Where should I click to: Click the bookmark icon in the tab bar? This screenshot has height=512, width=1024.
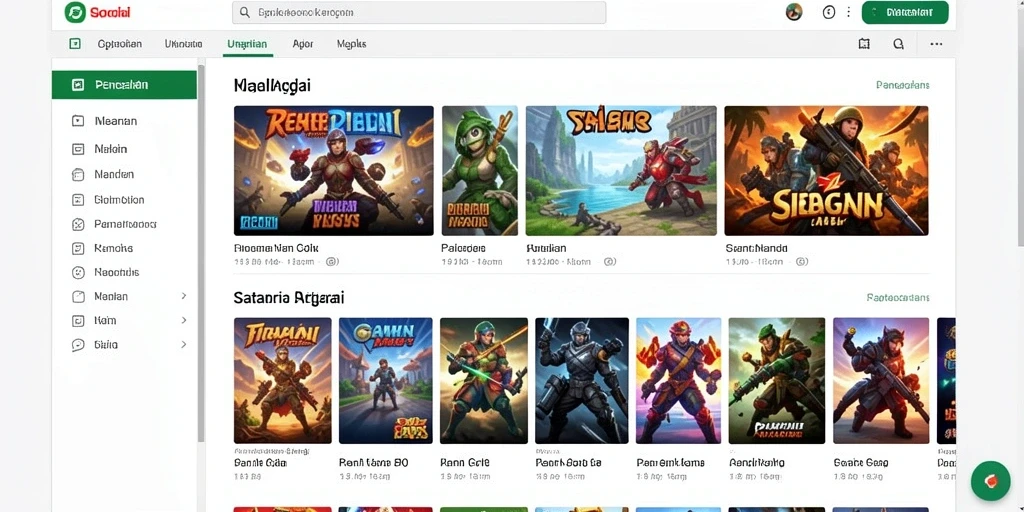[x=864, y=44]
